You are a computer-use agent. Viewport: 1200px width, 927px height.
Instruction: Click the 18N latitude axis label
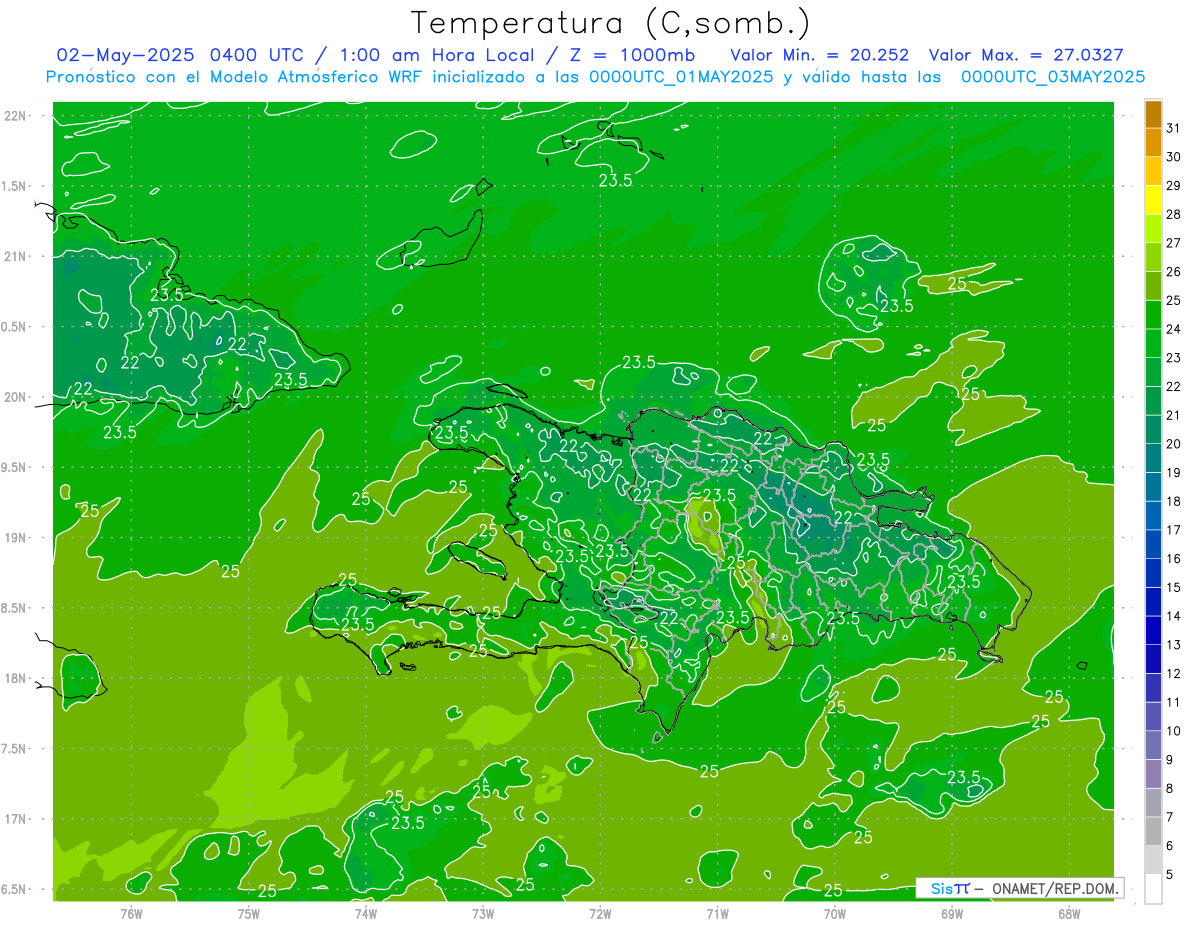pos(15,678)
